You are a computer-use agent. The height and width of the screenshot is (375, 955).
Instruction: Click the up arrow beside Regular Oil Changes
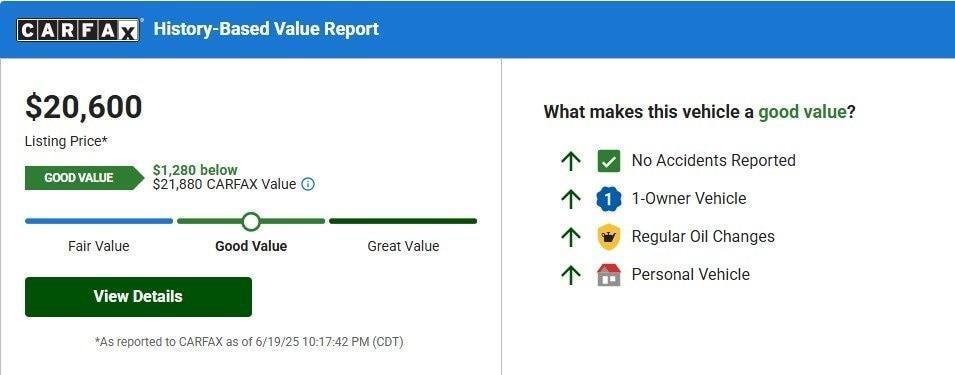point(570,237)
